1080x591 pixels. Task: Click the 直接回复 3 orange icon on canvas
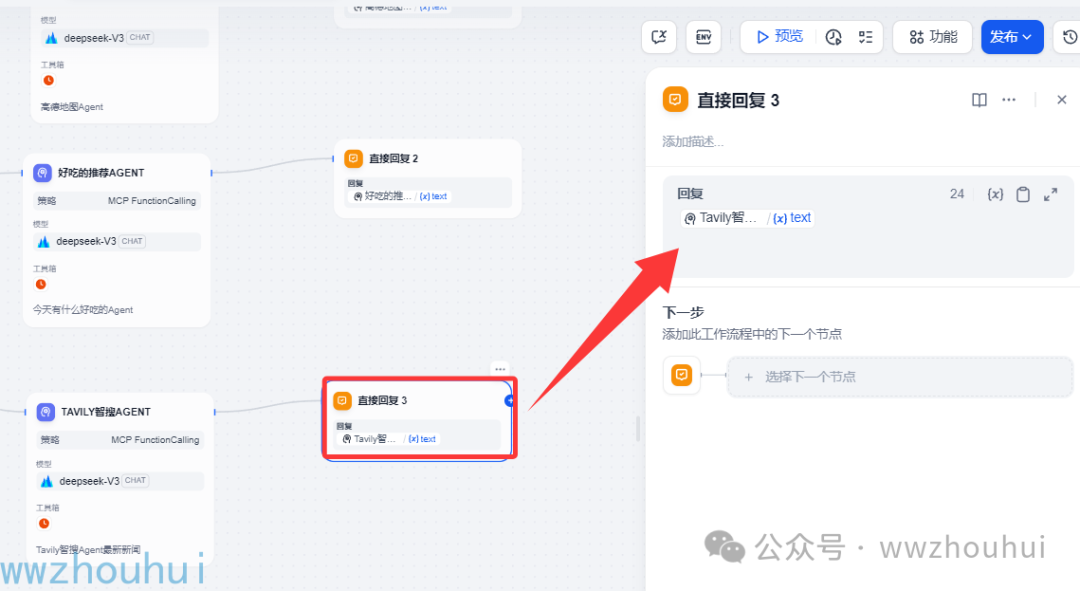(342, 400)
